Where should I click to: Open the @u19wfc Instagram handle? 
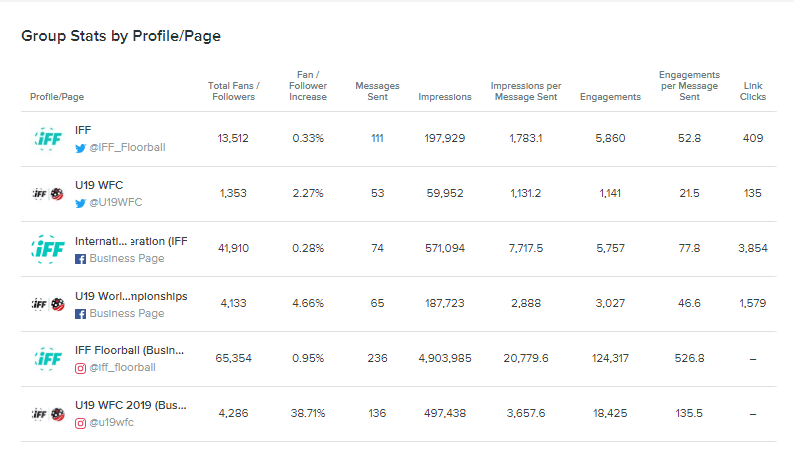[111, 423]
